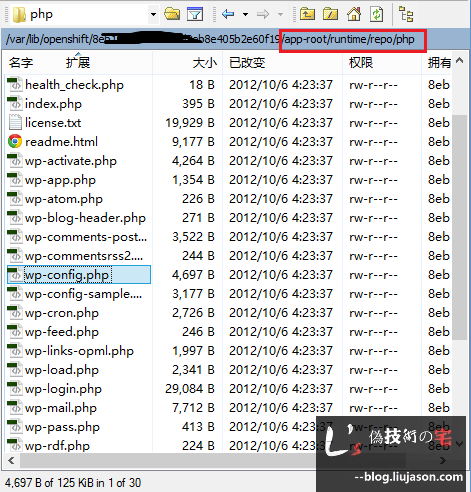Click wp-load.php file name
Image resolution: width=471 pixels, height=492 pixels.
(62, 370)
